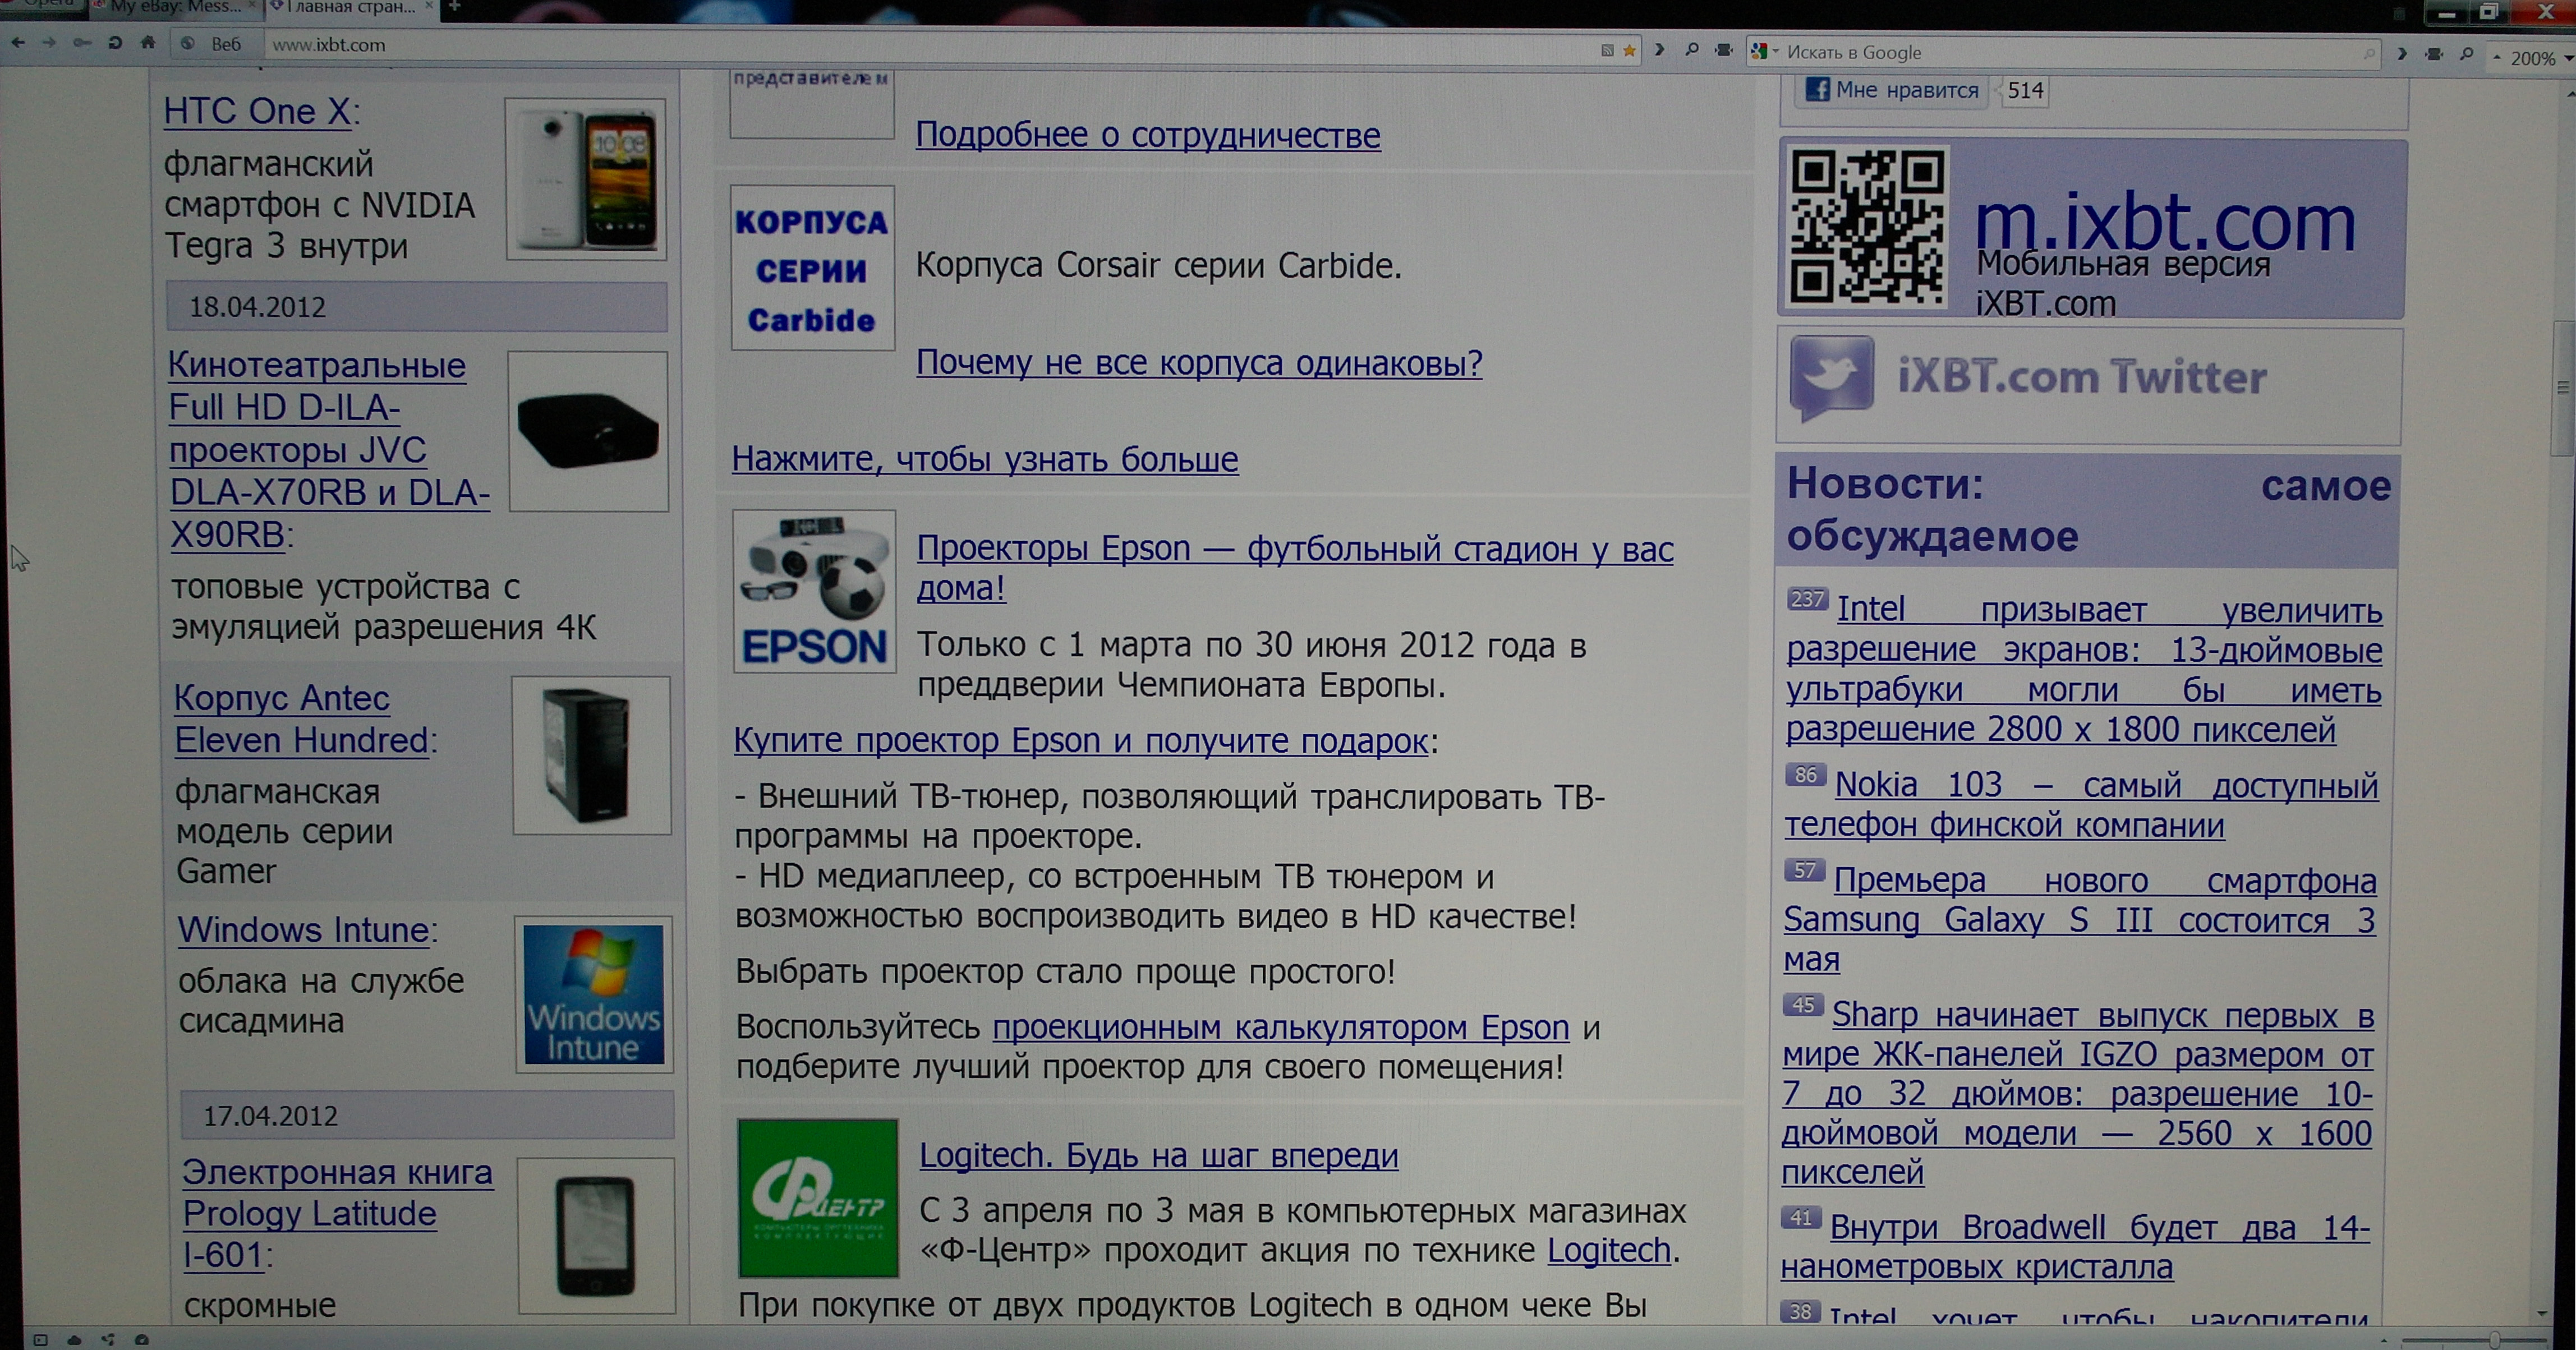Open Проекторы Epson — футбольный стадион link
This screenshot has height=1350, width=2576.
1295,568
